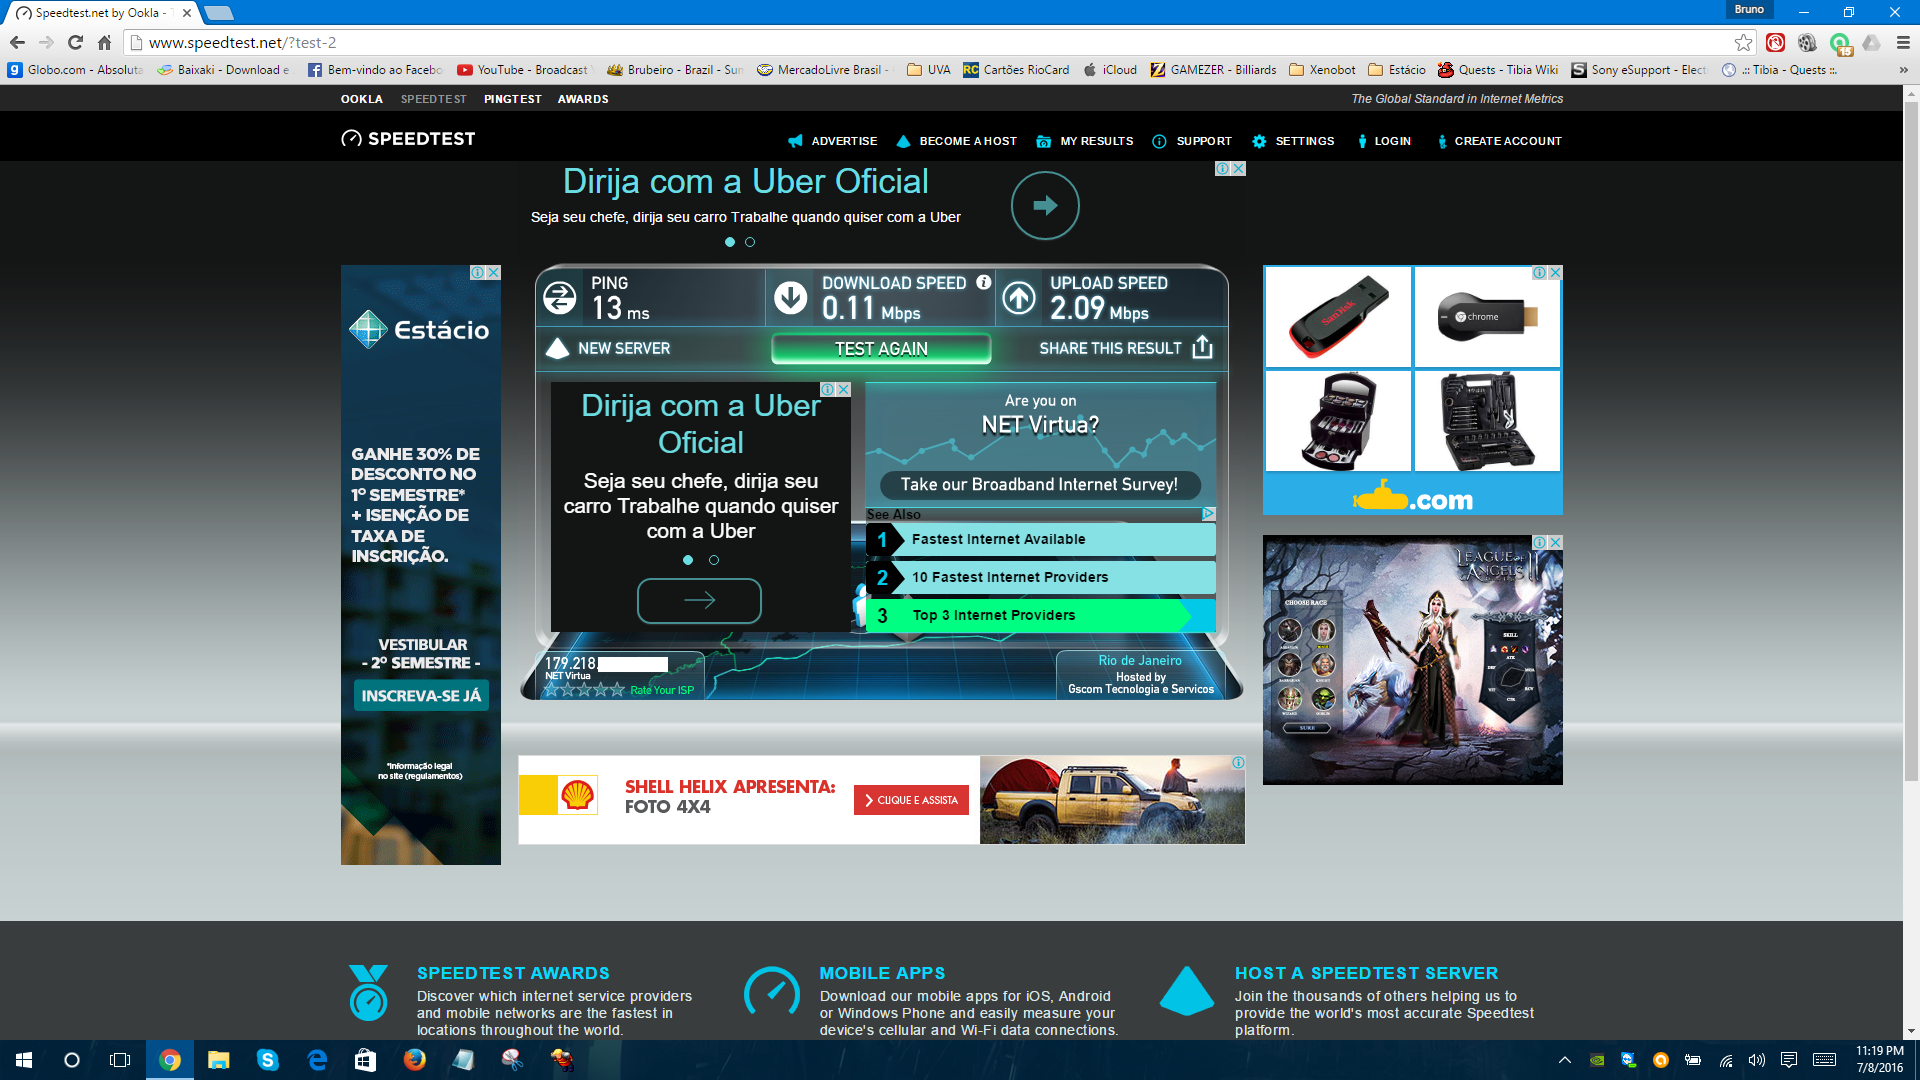Open Windows Start menu
Screen dimensions: 1920x1080
tap(24, 1060)
